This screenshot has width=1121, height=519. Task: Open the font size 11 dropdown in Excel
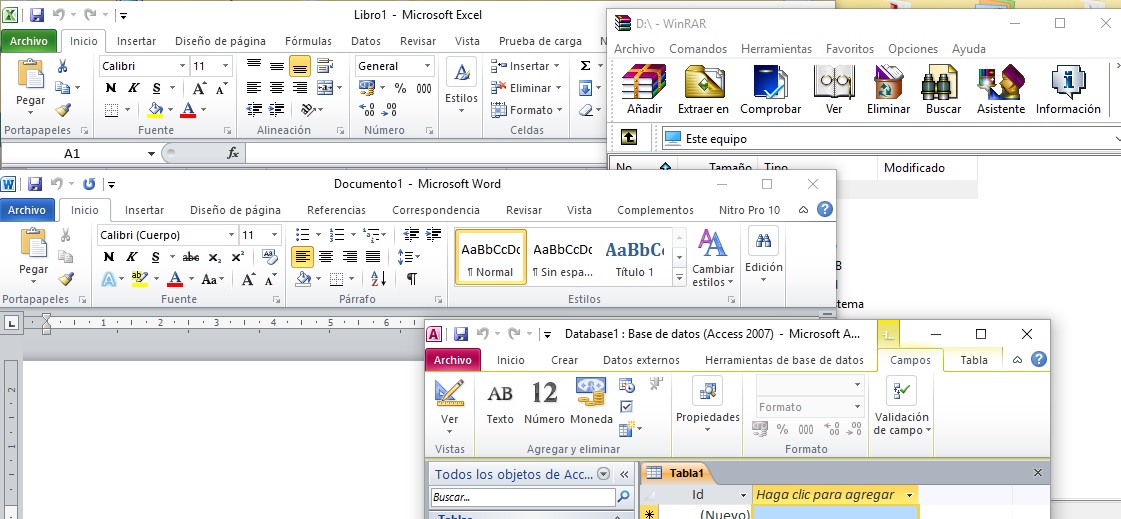226,66
